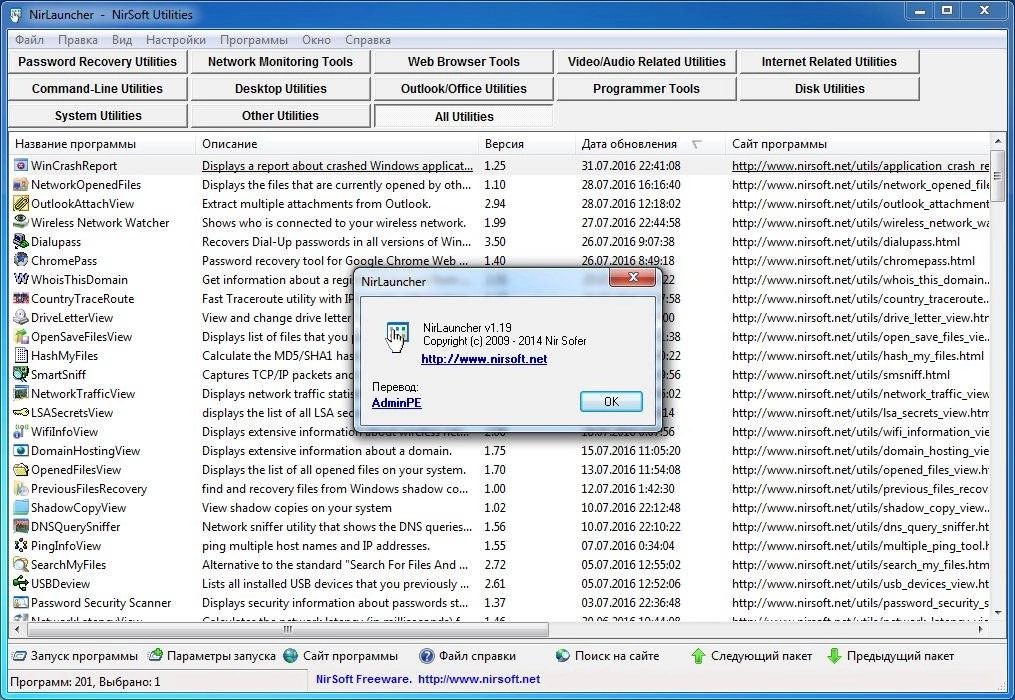Click the OpenedFilesView folder icon
Screen dimensions: 1015x700
21,469
